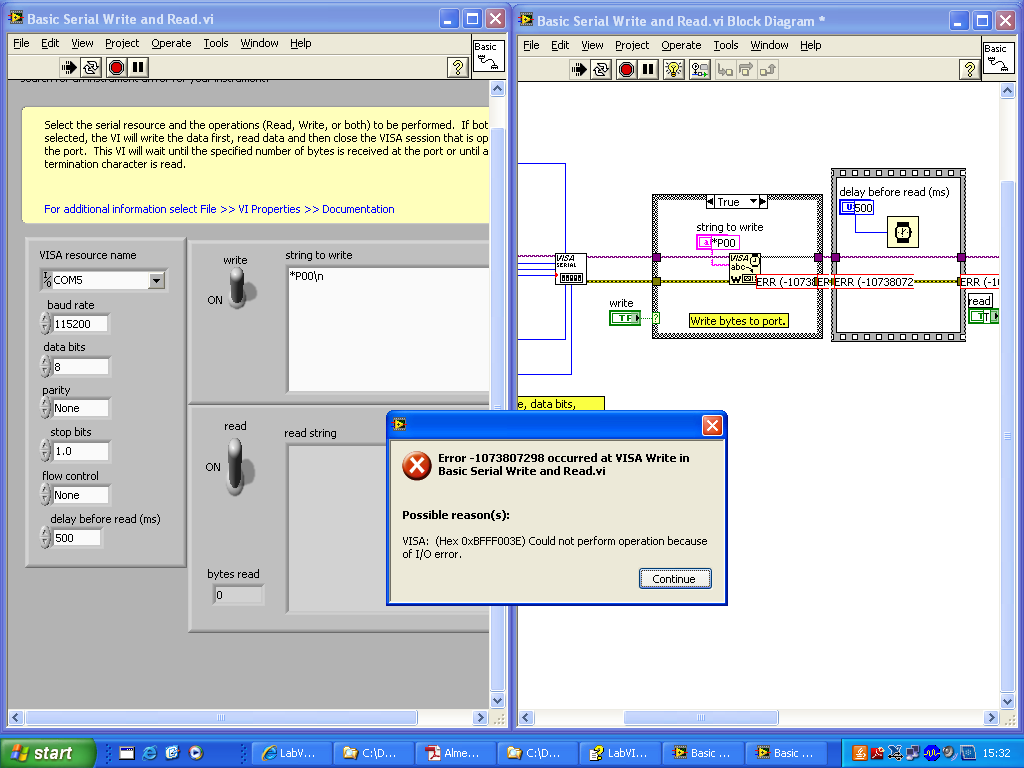Image resolution: width=1024 pixels, height=768 pixels.
Task: Click delay before read field 500
Action: (76, 537)
